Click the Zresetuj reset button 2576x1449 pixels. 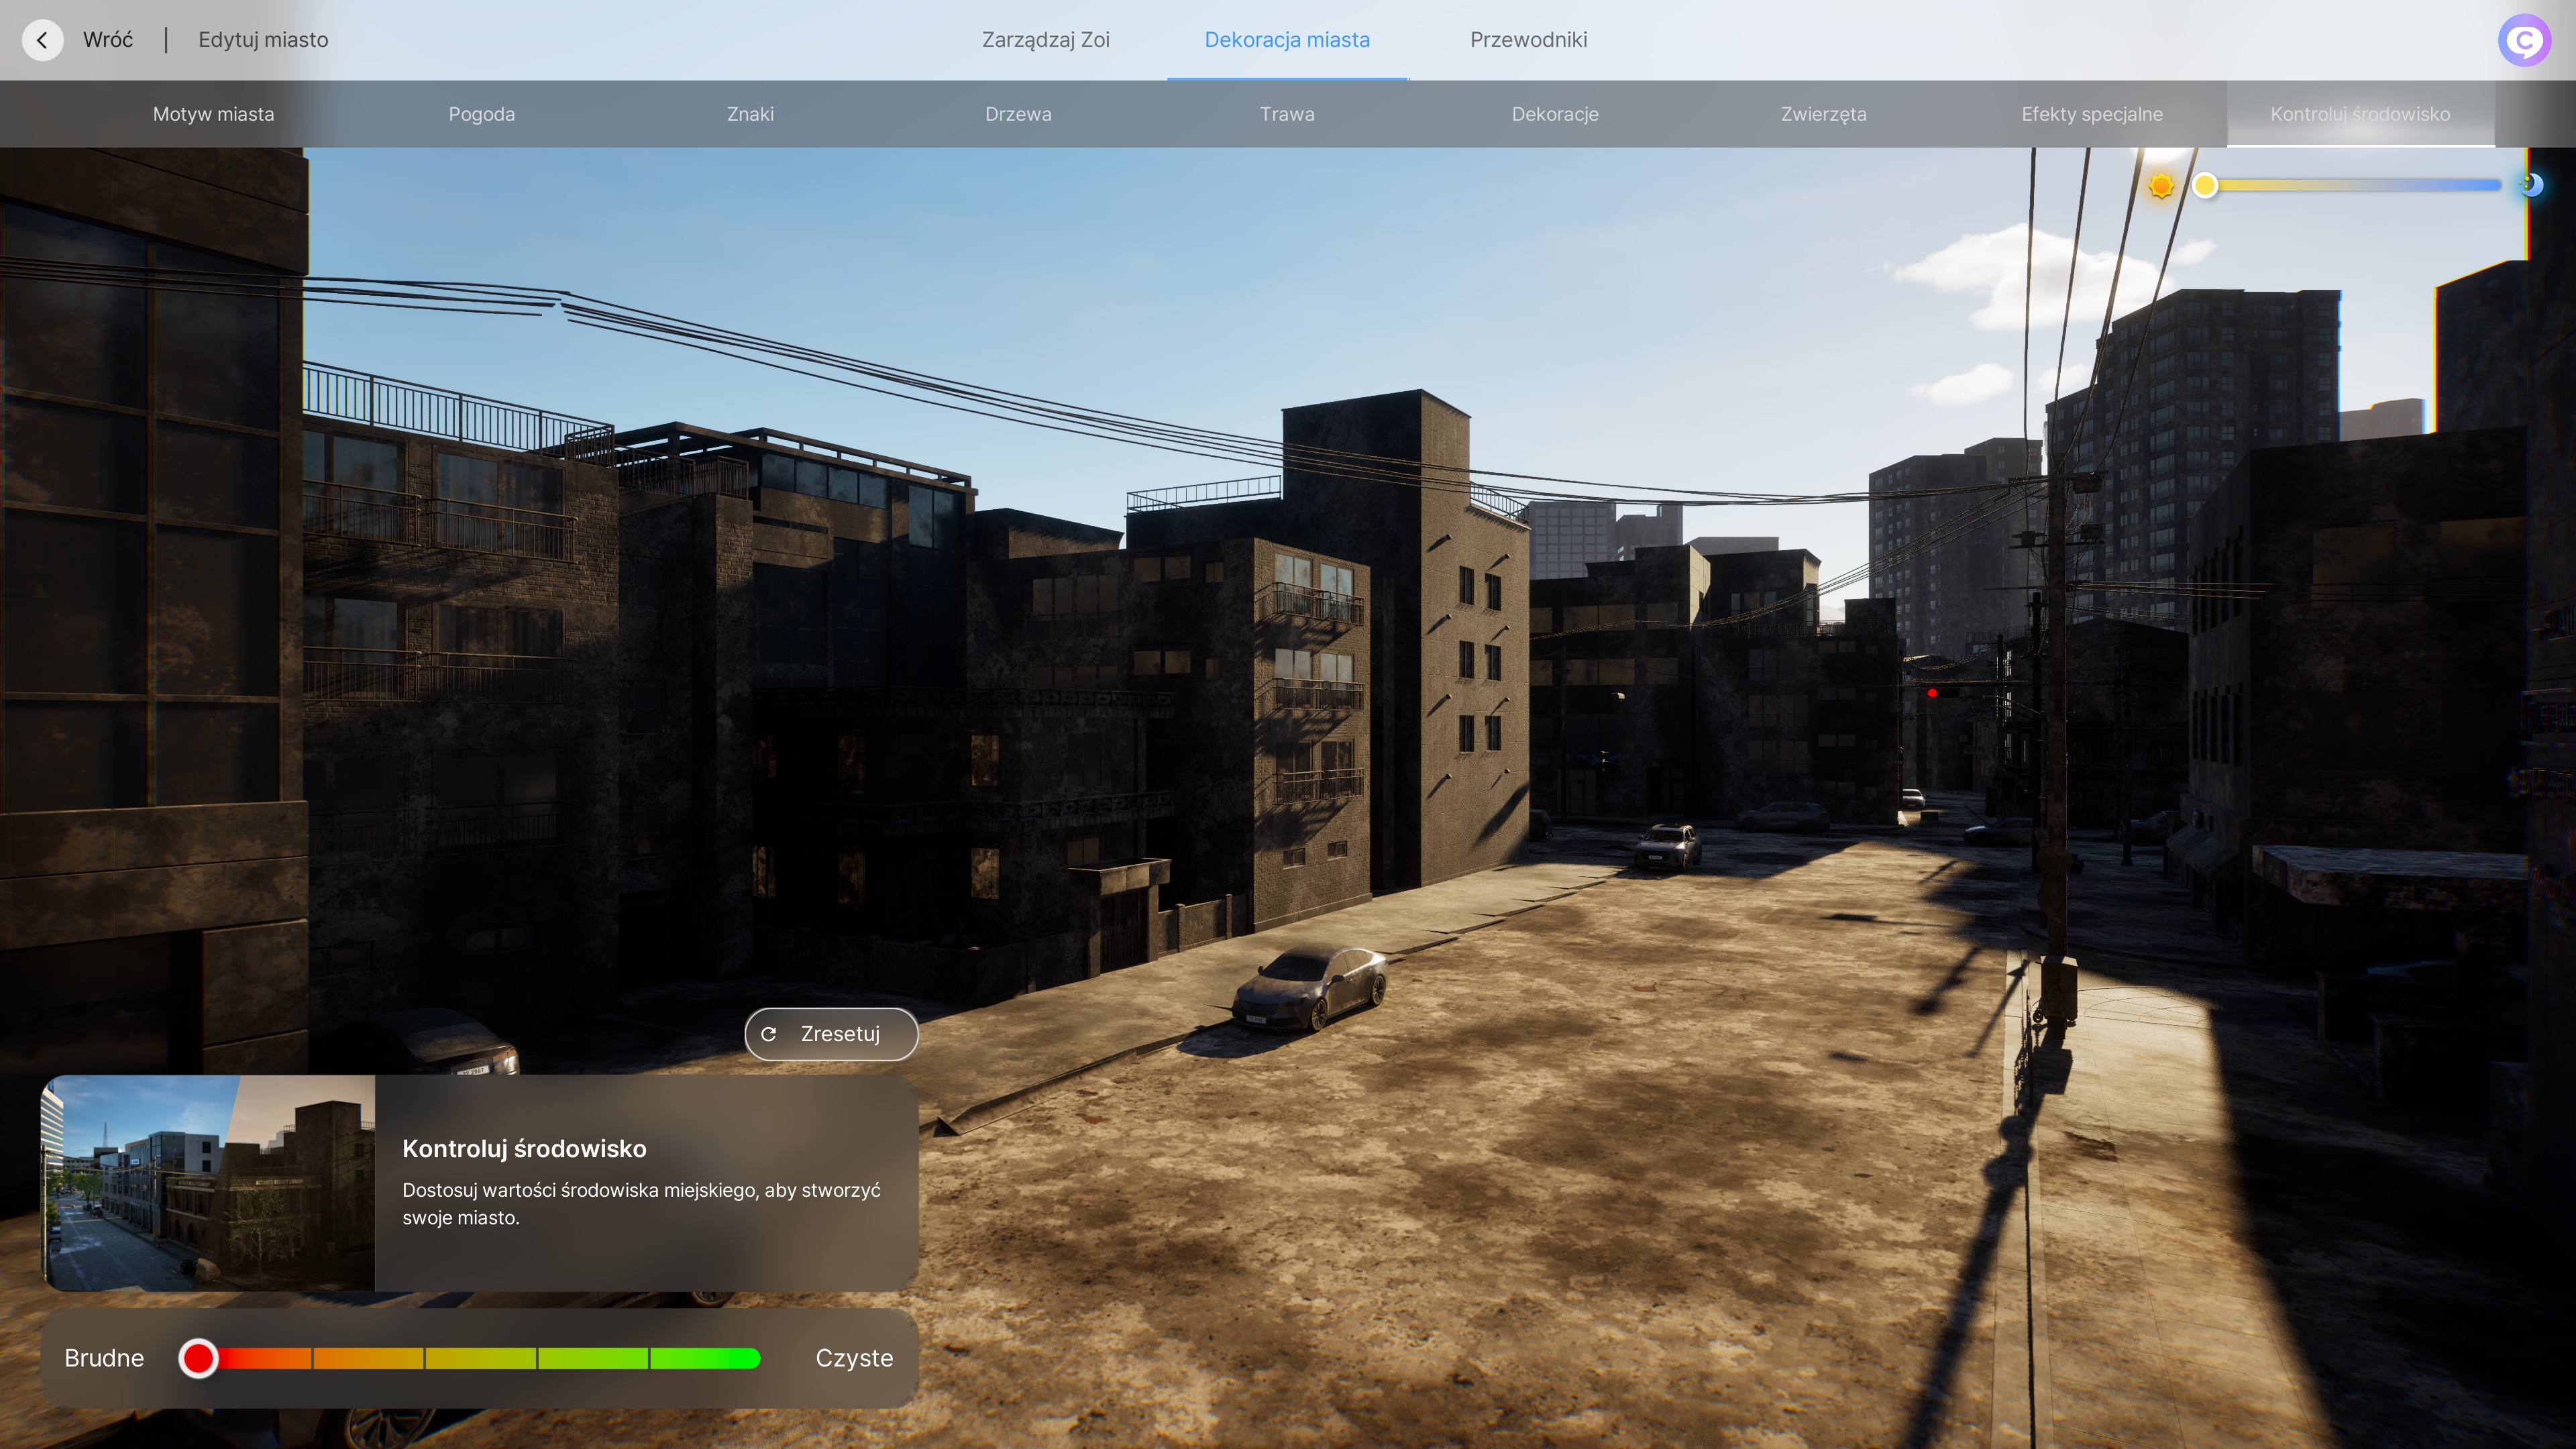(831, 1034)
